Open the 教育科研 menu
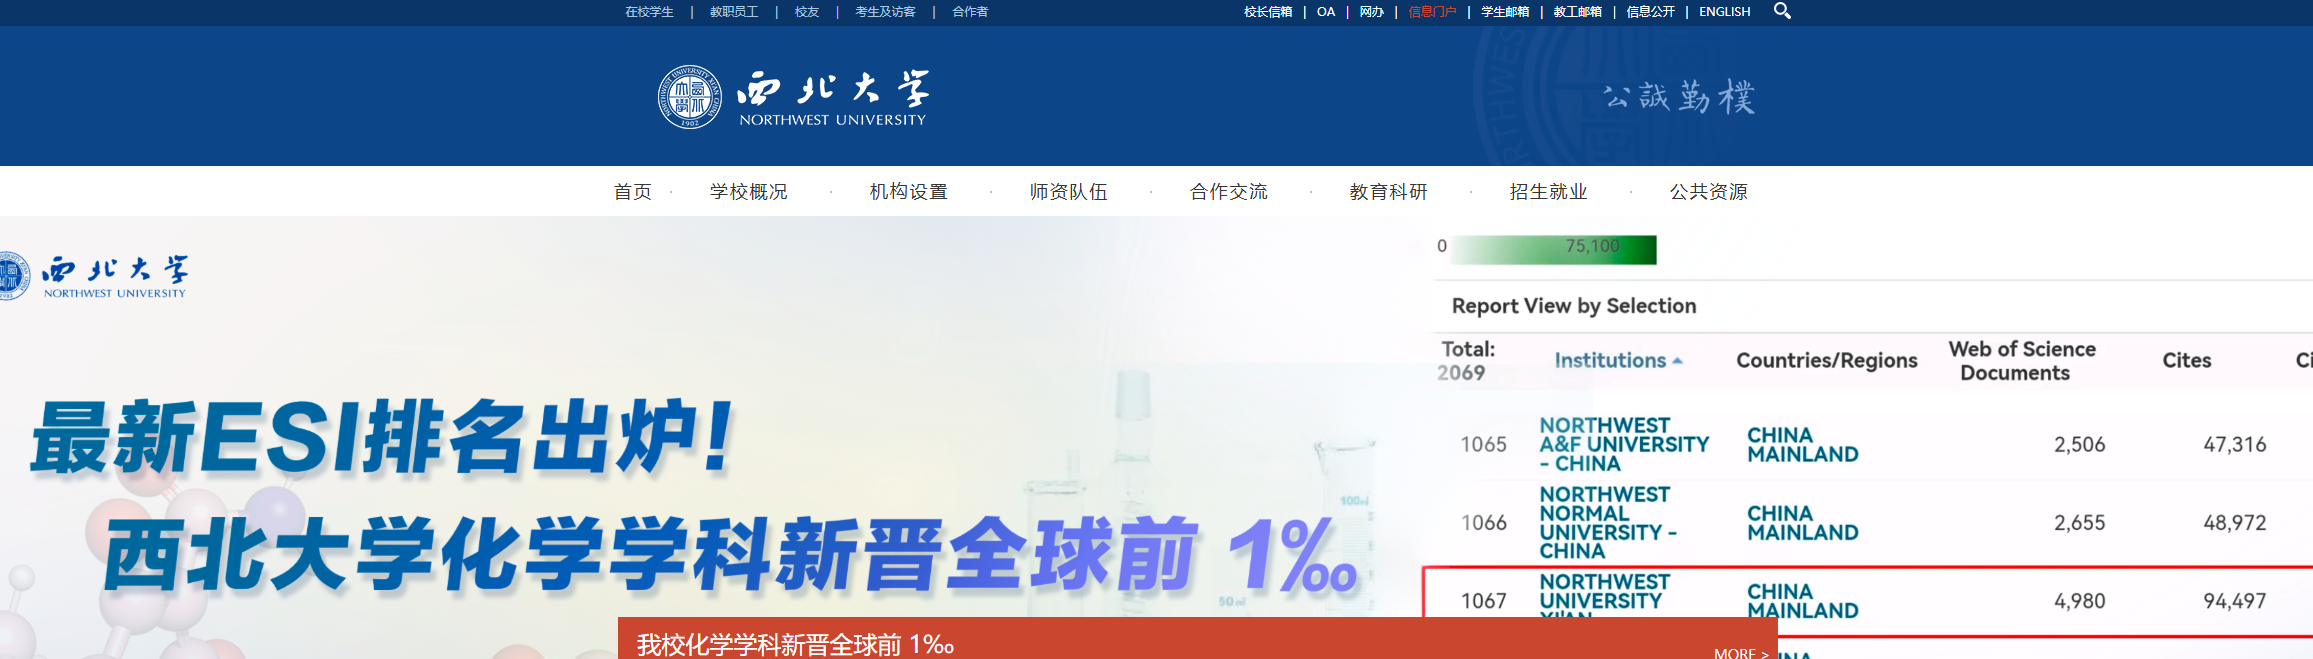This screenshot has width=2313, height=659. coord(1389,192)
